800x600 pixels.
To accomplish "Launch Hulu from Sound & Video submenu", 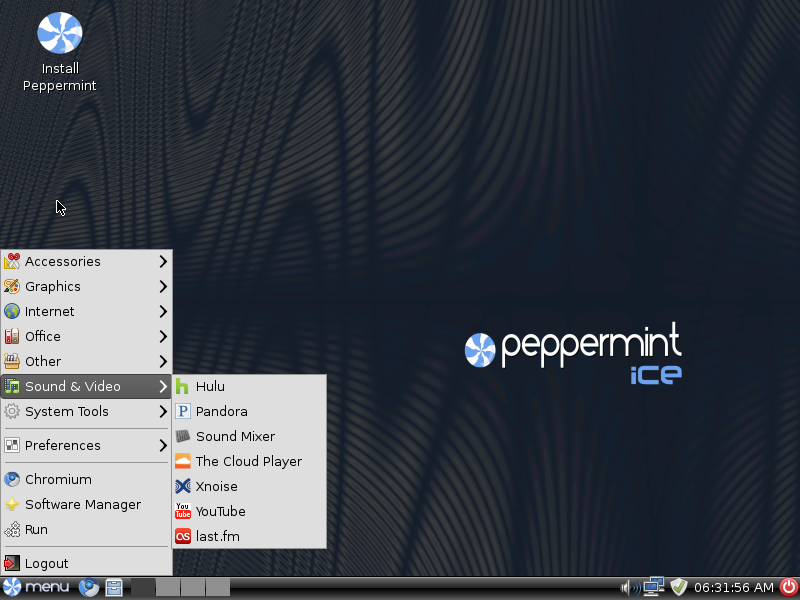I will pos(210,387).
